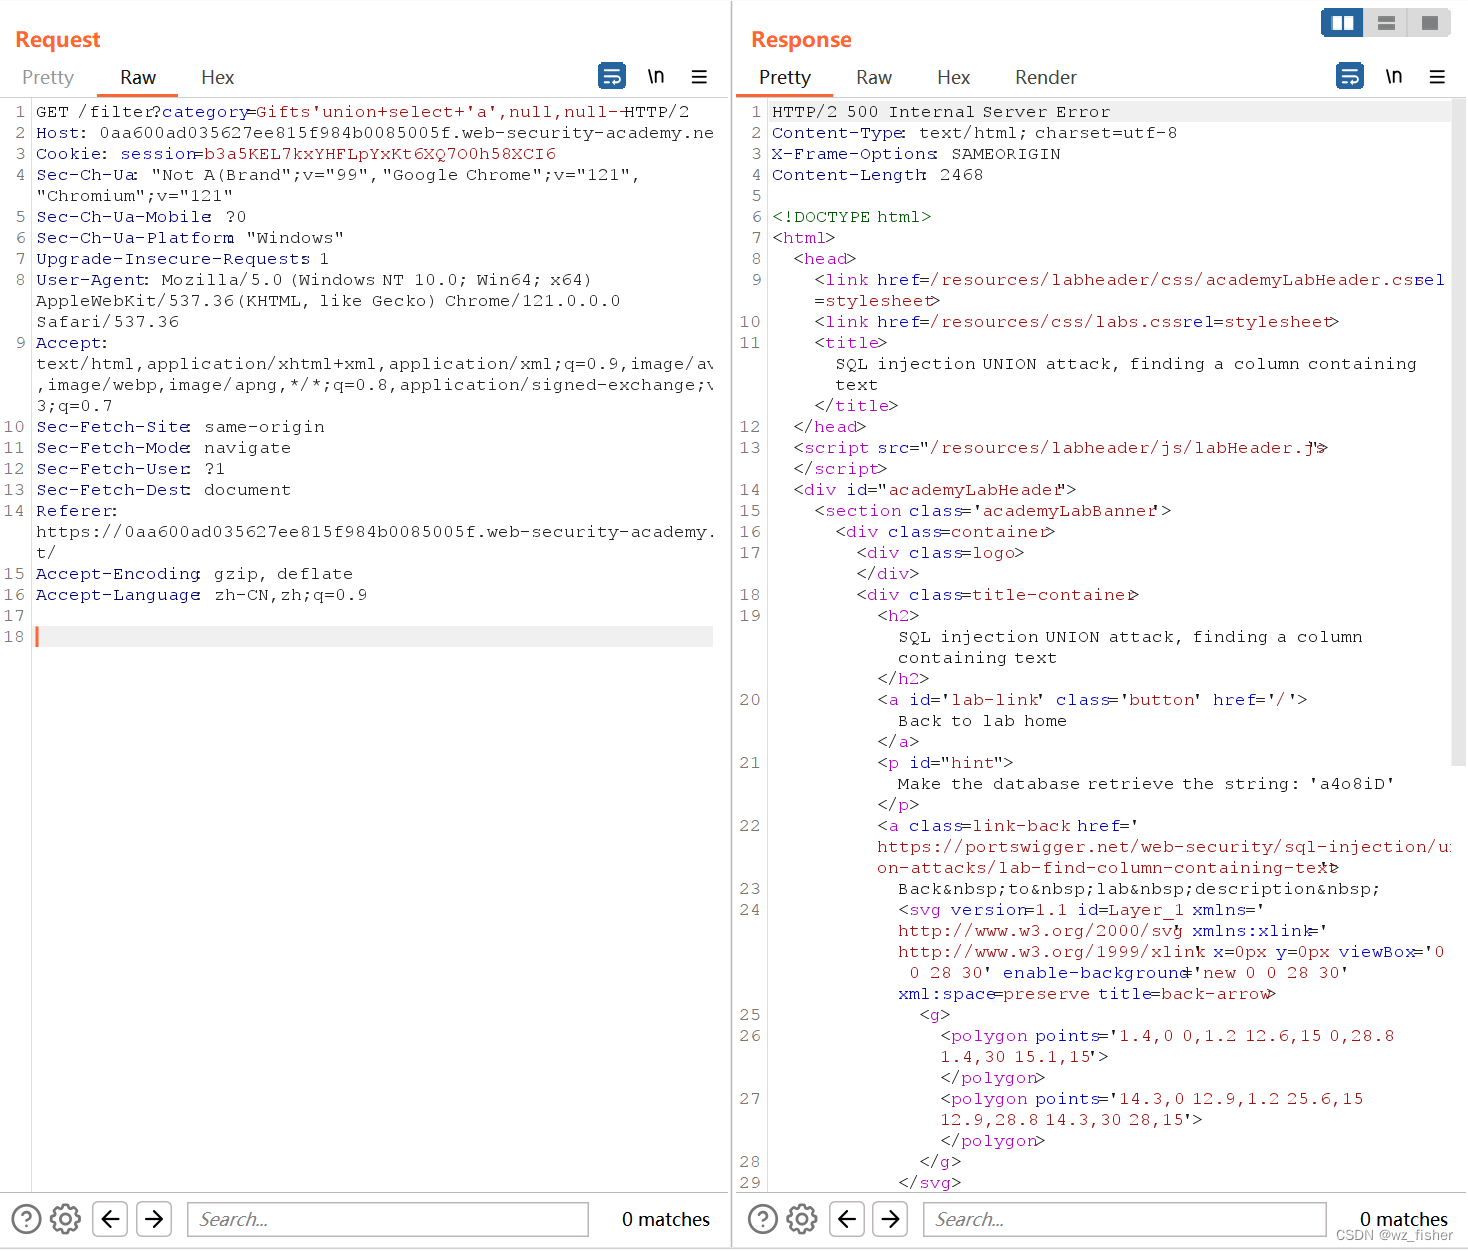This screenshot has height=1251, width=1468.
Task: Click the Content-Length 2468 header
Action: (x=877, y=175)
